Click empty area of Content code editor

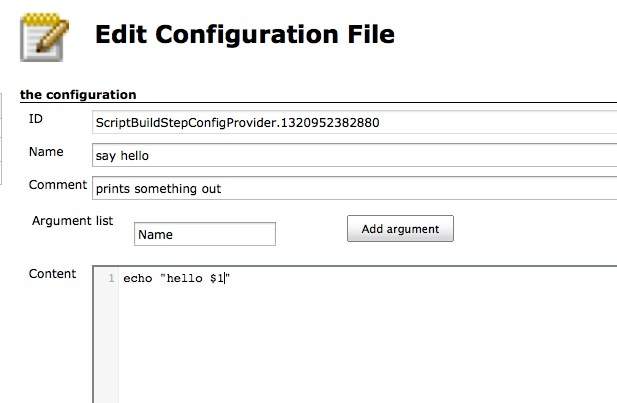[366, 342]
